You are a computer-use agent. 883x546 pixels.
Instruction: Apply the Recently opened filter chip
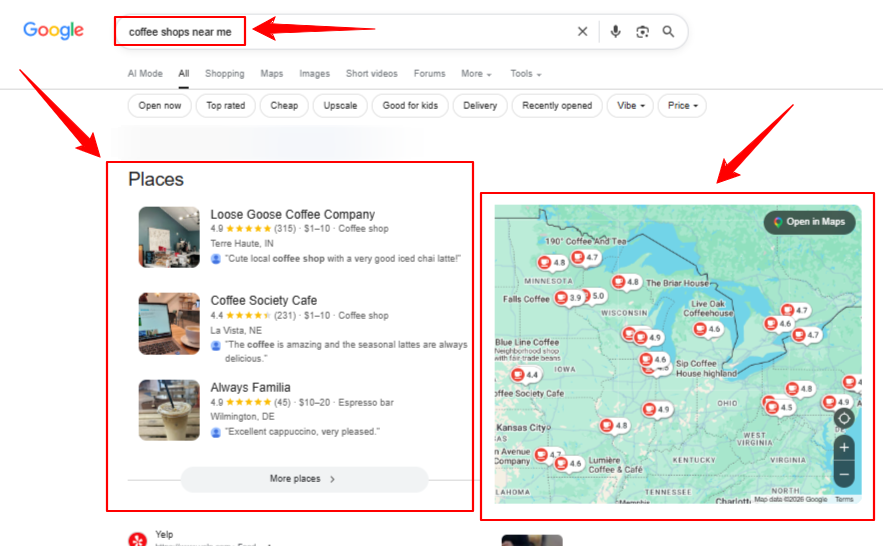coord(557,106)
